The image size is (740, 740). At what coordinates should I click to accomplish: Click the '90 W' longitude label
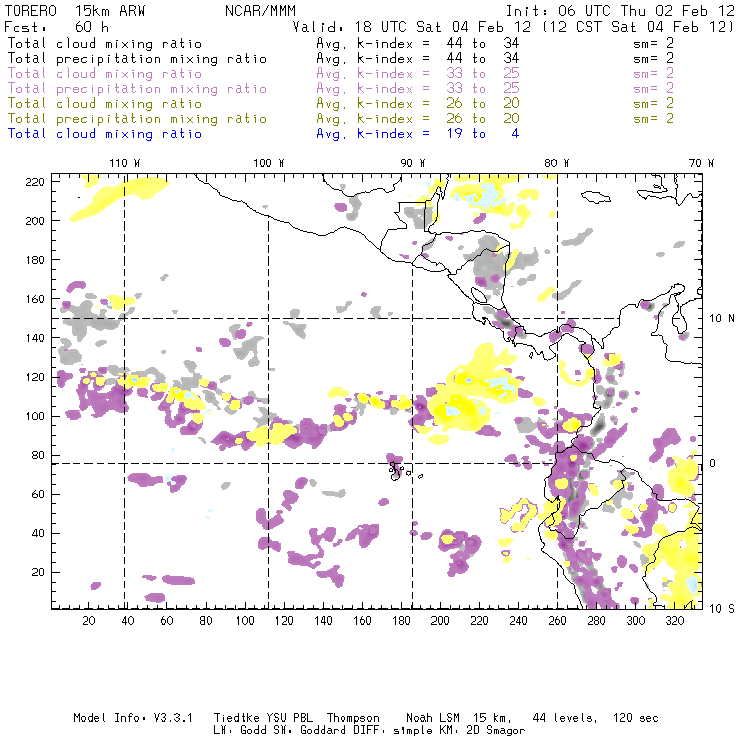click(x=412, y=163)
